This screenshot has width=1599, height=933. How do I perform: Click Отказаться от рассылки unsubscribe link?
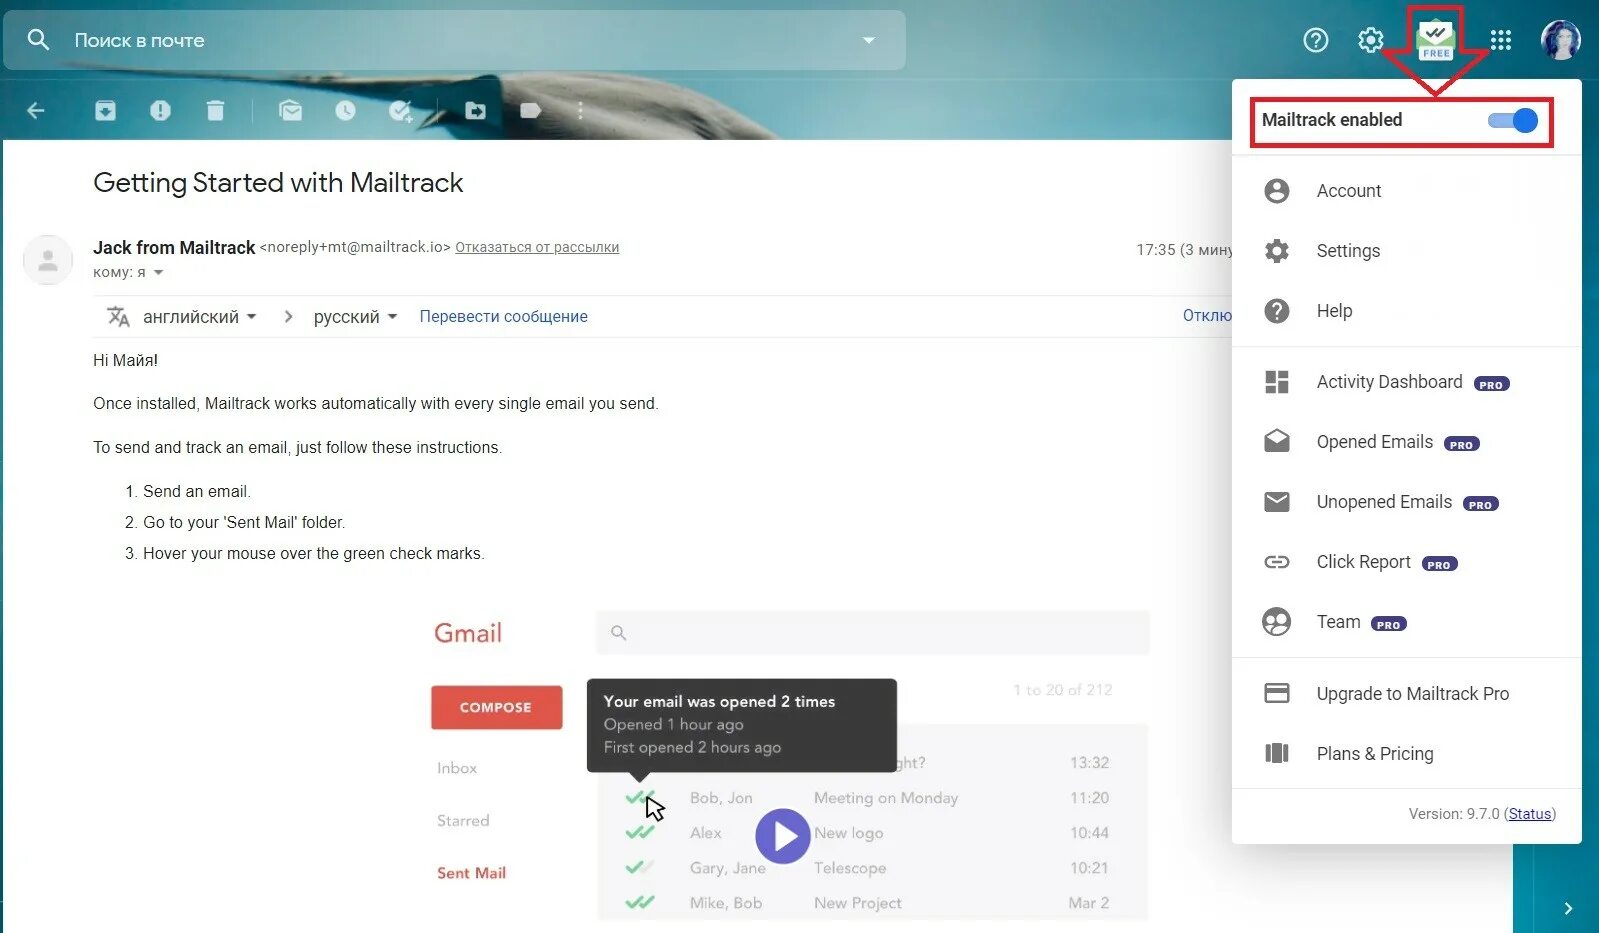click(x=537, y=247)
